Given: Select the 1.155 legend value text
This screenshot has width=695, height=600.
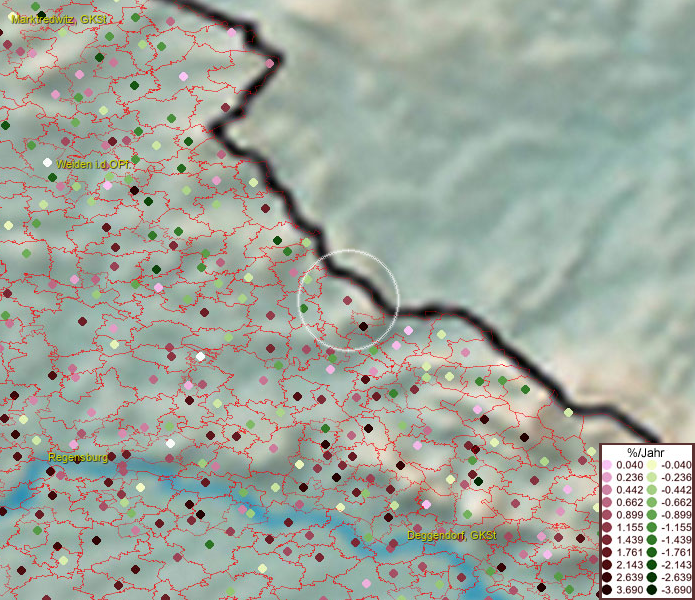Looking at the screenshot, I should point(629,527).
